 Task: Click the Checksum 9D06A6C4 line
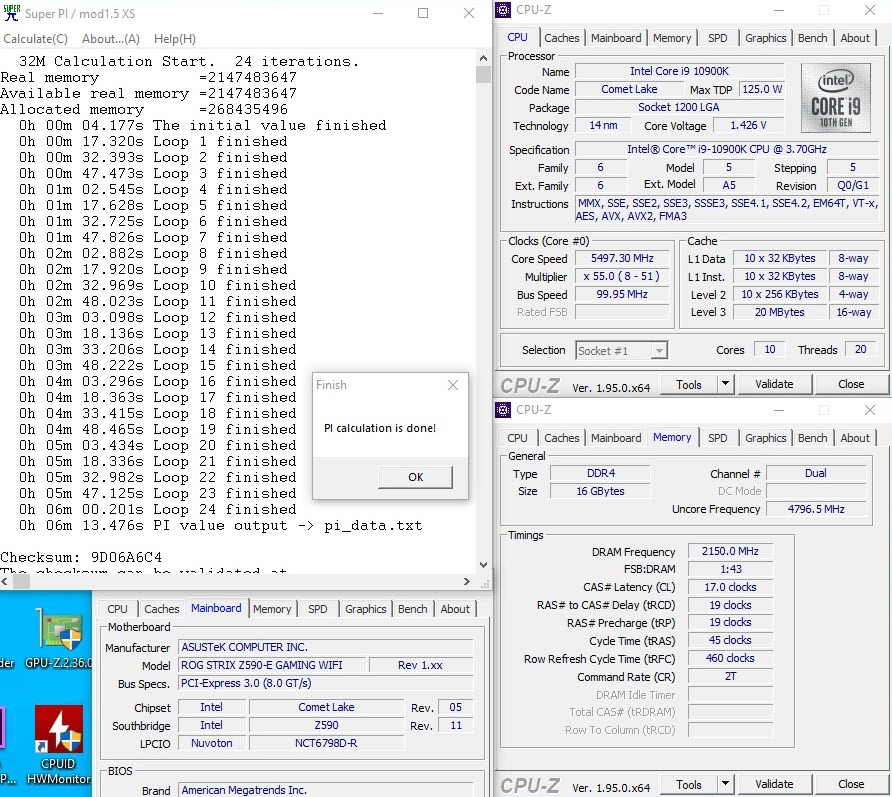81,557
